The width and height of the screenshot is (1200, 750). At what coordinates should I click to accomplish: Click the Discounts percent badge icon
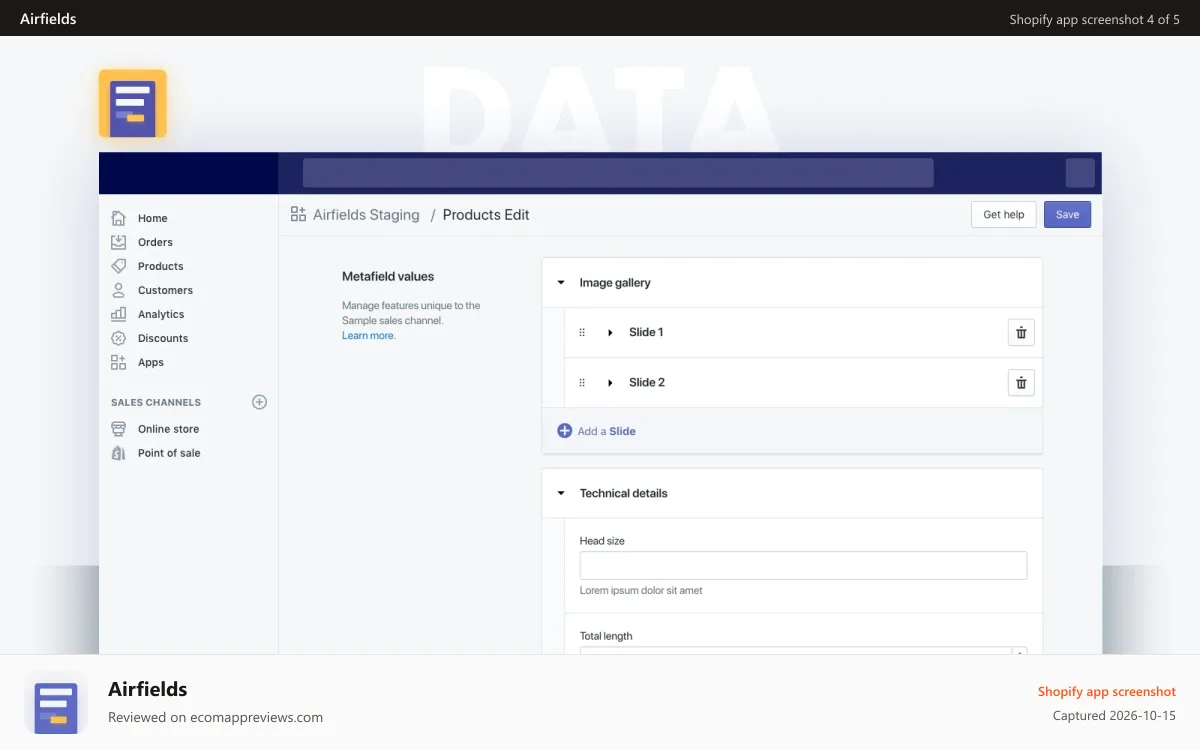click(119, 338)
